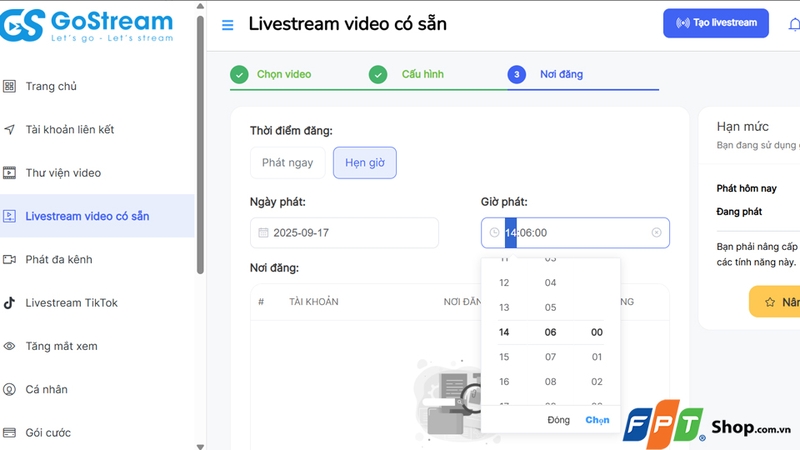Select hour 12 in time picker
The image size is (800, 450).
(504, 283)
